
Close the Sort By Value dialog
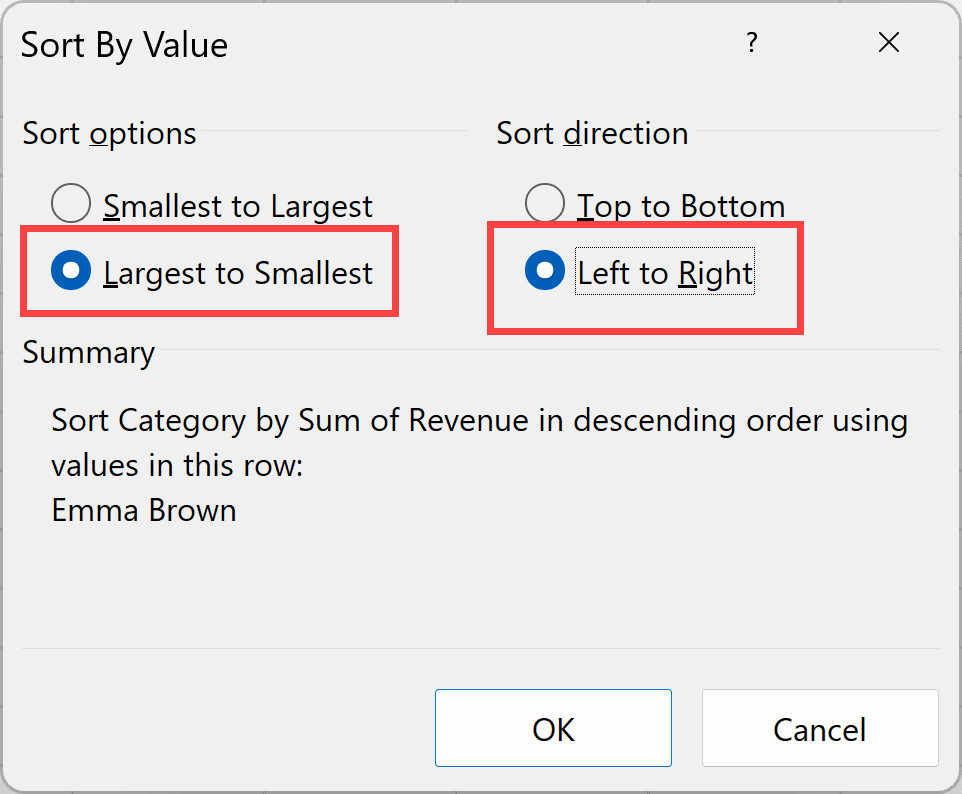[888, 43]
